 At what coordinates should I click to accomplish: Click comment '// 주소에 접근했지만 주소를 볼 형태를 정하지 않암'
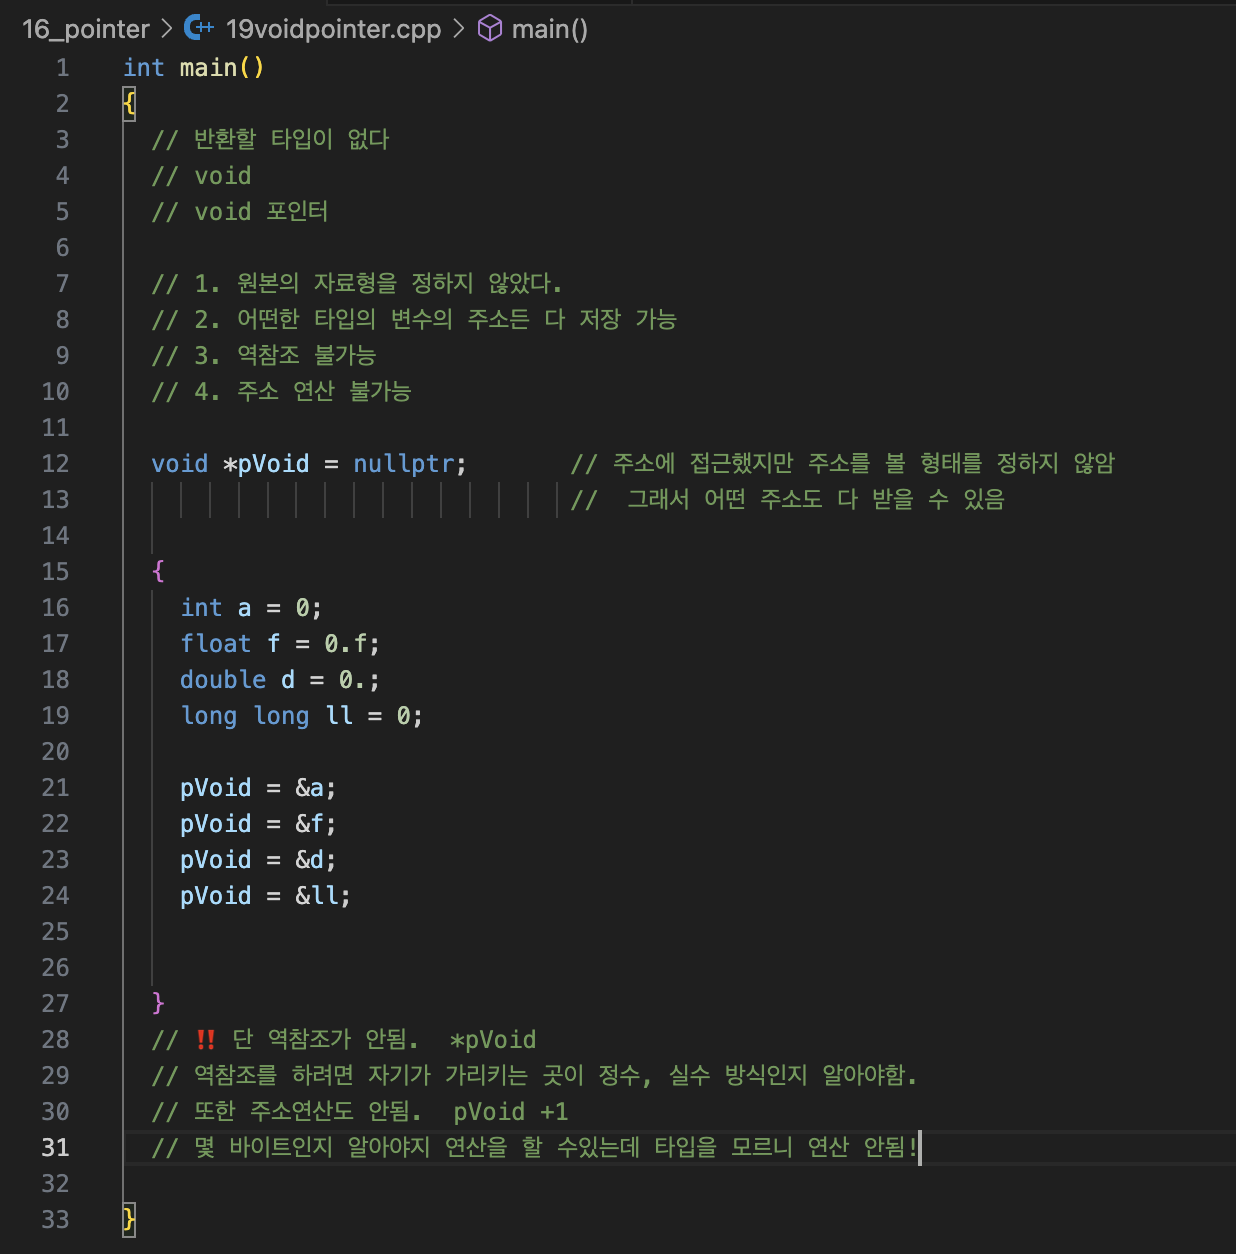pos(843,464)
